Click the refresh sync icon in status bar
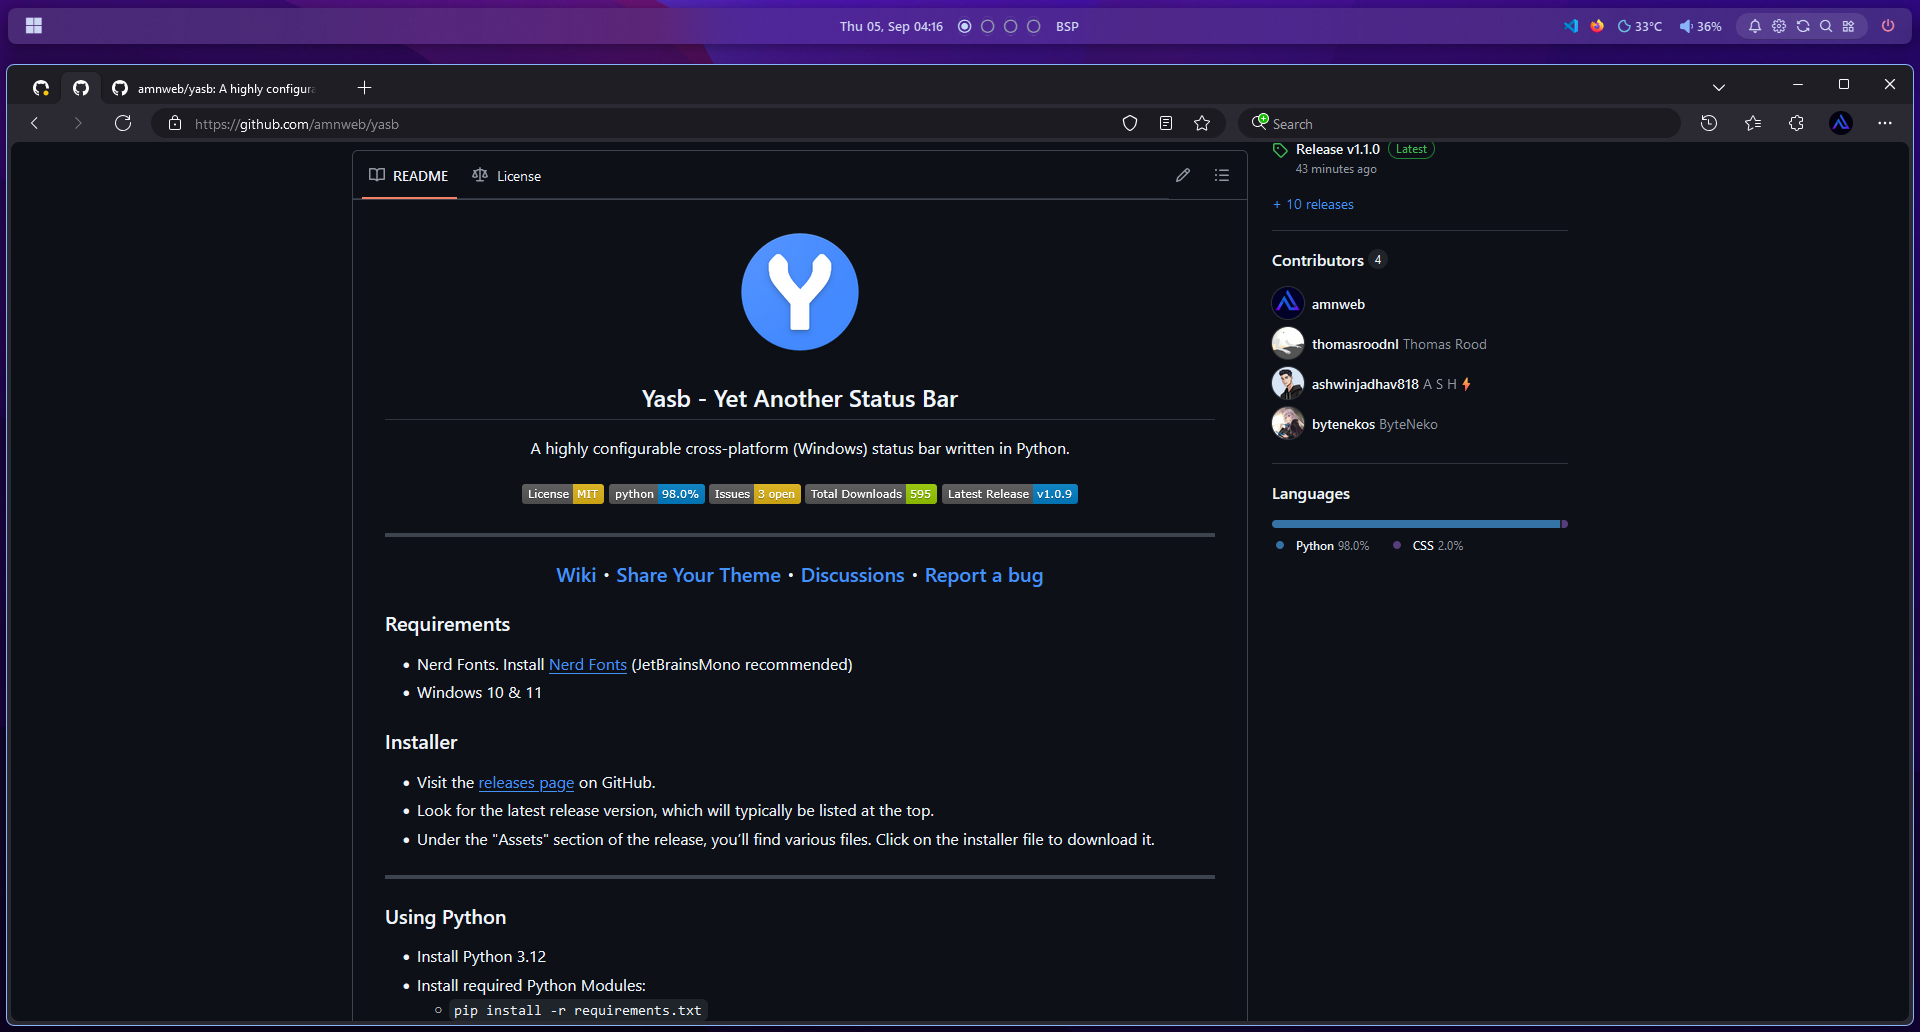This screenshot has width=1920, height=1032. [1803, 26]
